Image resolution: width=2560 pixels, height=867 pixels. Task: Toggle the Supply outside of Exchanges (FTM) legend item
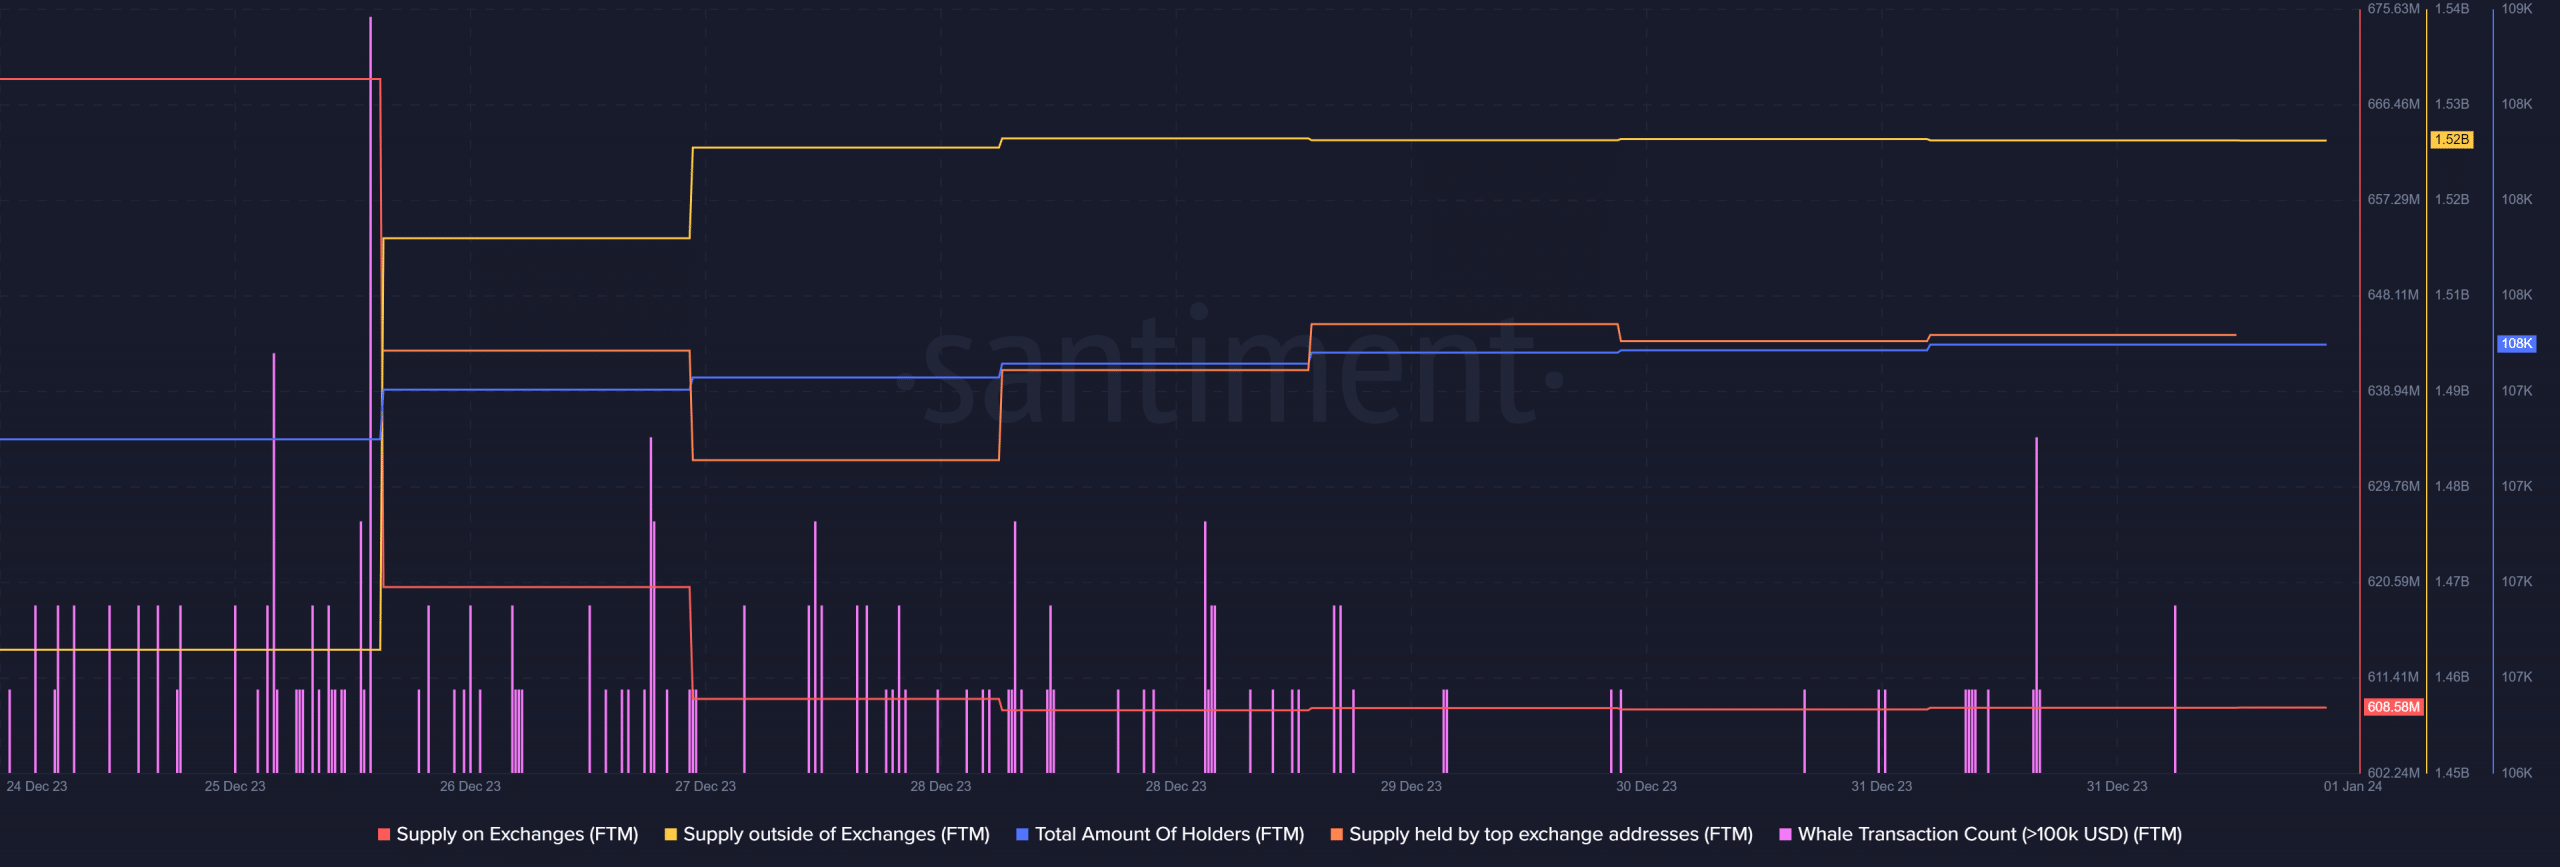(827, 834)
